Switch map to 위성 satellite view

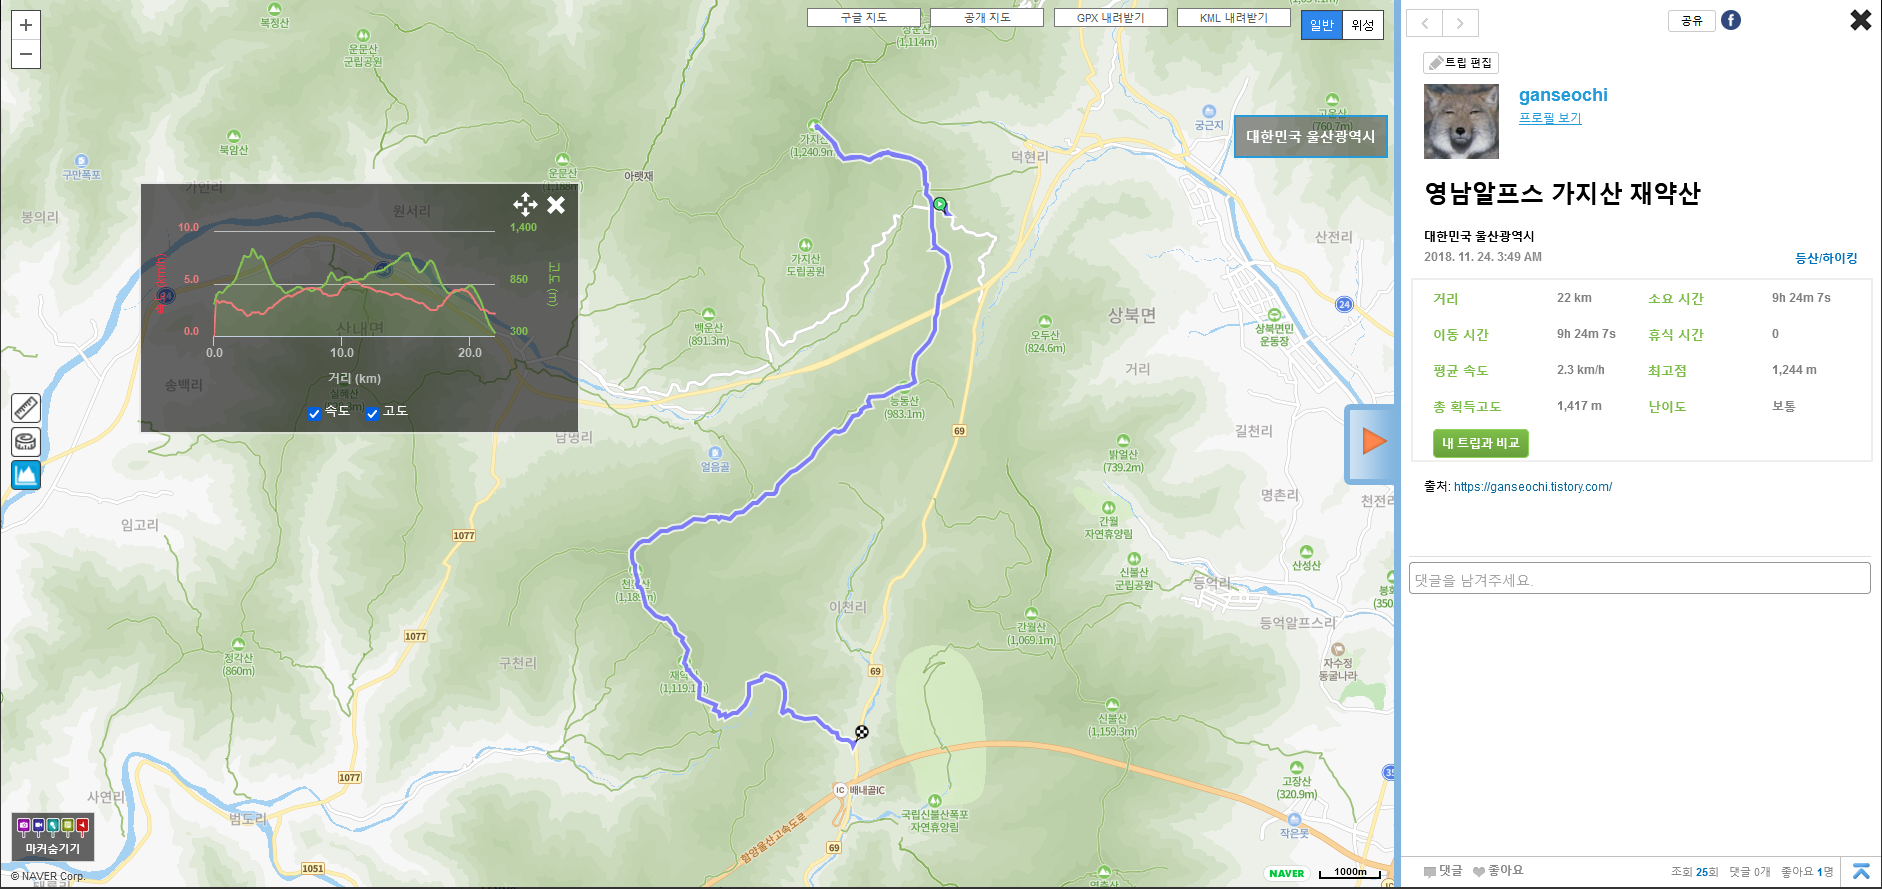pos(1362,25)
